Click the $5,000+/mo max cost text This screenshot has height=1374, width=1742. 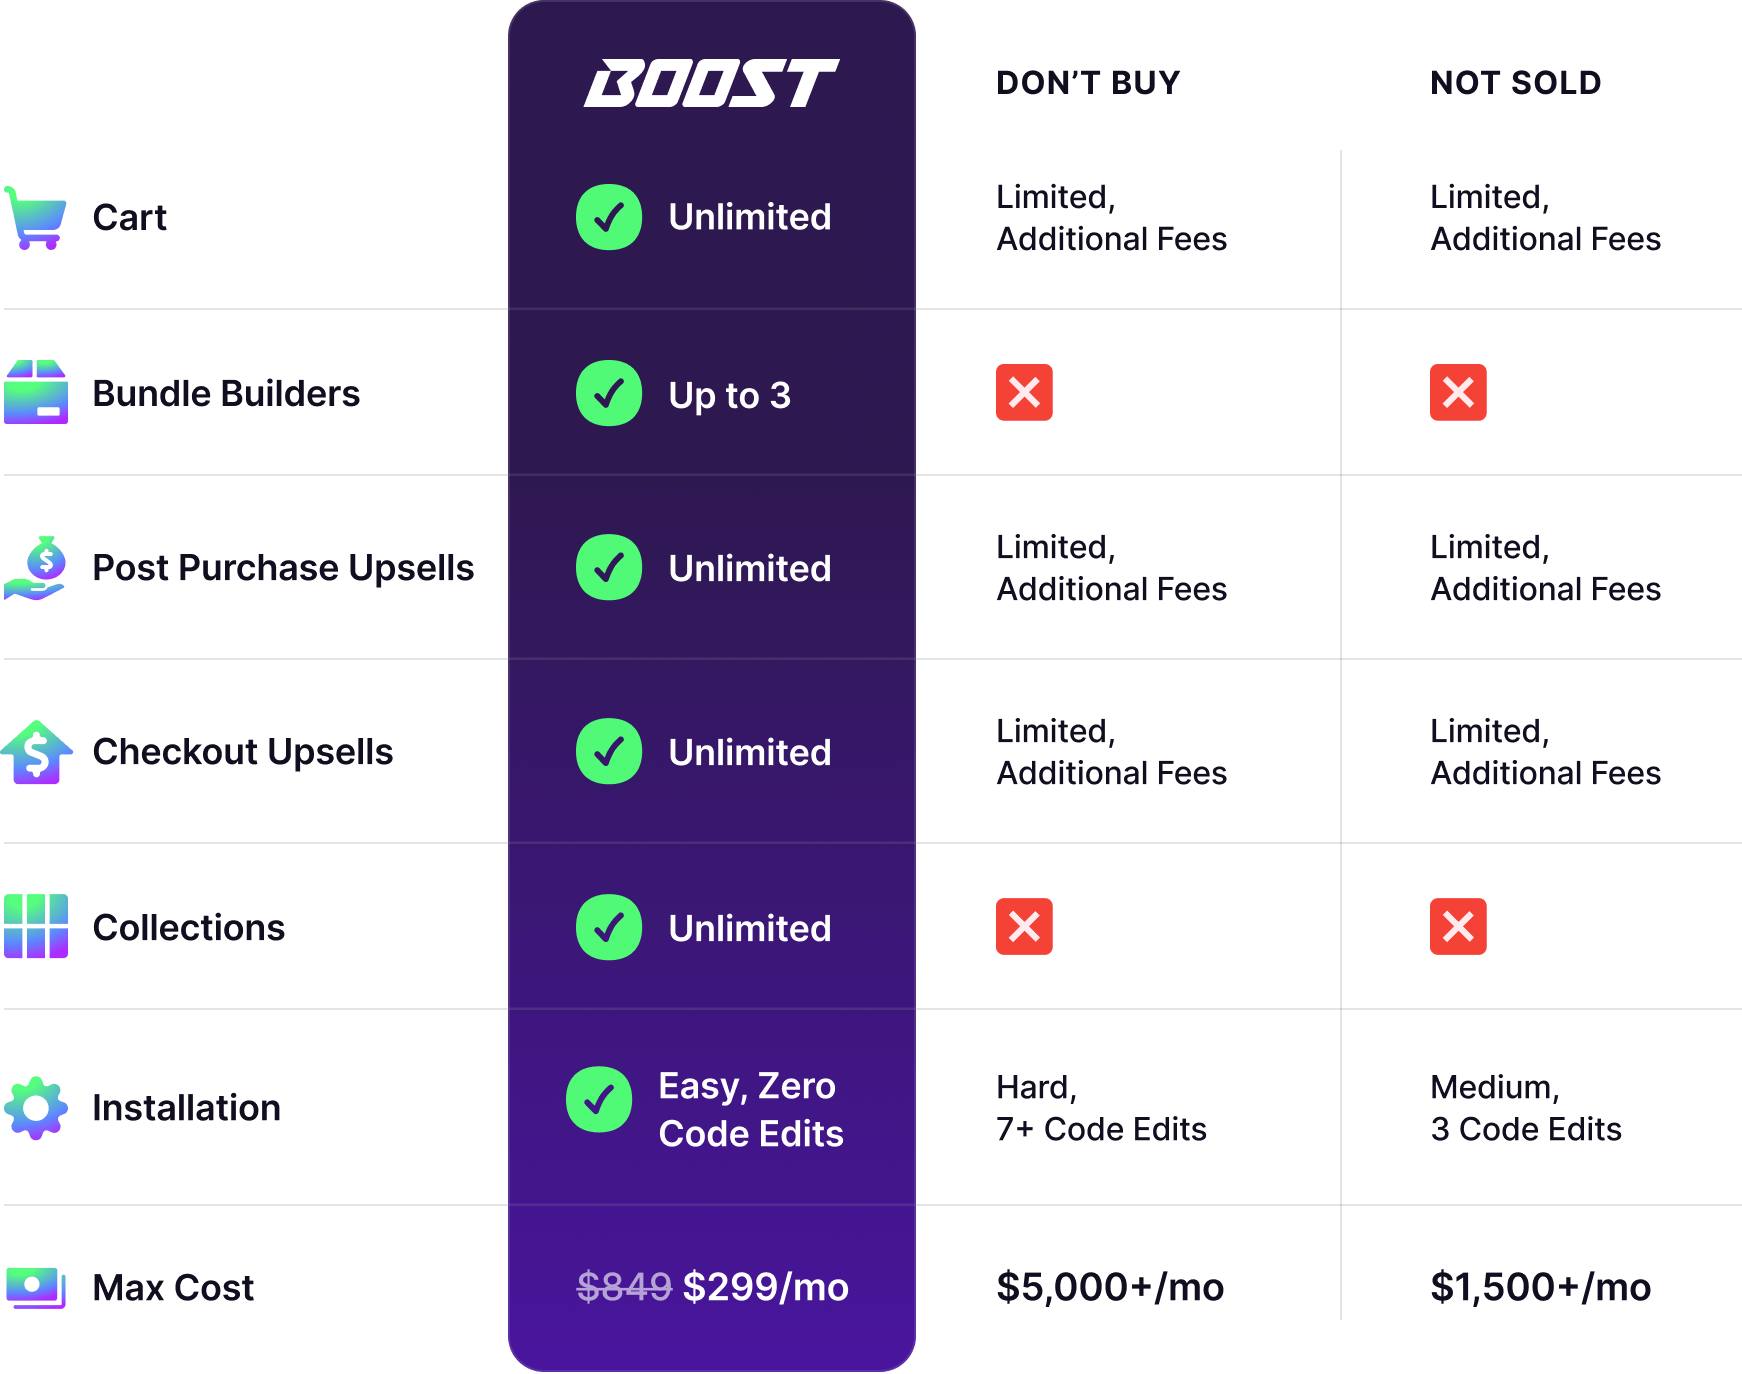tap(1110, 1287)
